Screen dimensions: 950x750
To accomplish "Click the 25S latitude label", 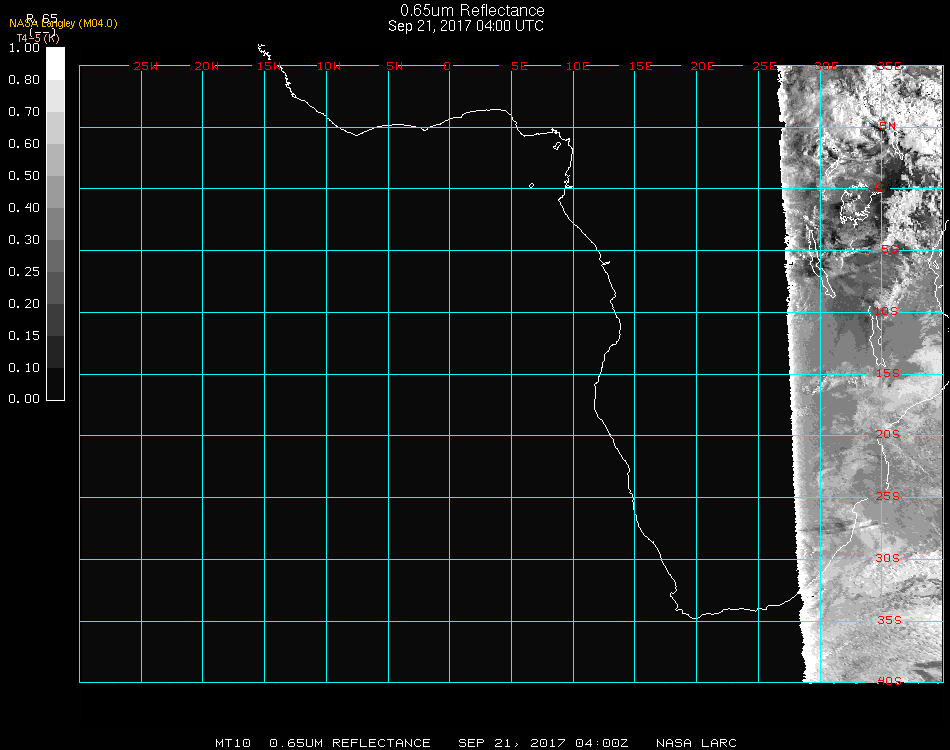I will [x=889, y=496].
